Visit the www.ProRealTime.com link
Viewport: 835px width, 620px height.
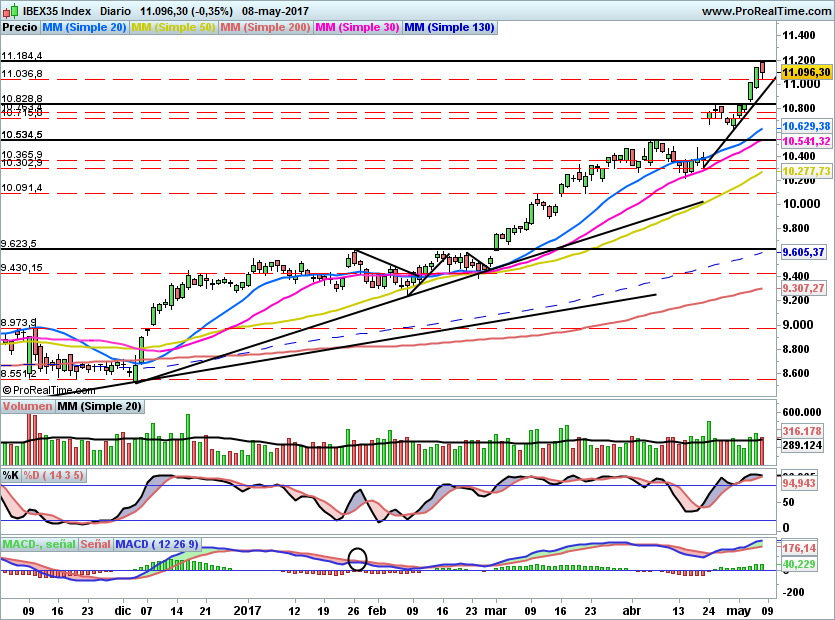click(x=768, y=11)
